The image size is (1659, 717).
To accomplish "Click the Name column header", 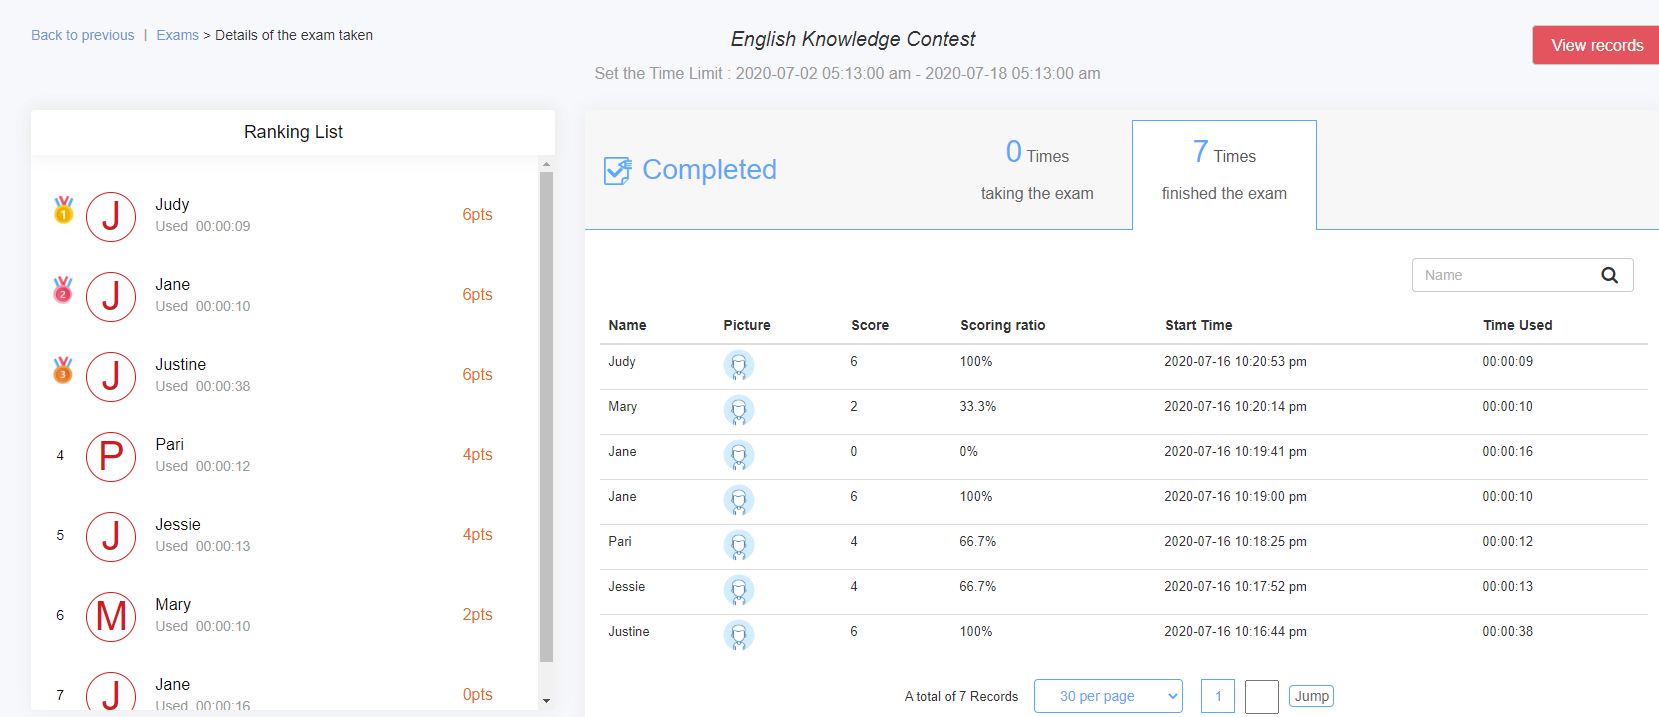I will tap(627, 325).
